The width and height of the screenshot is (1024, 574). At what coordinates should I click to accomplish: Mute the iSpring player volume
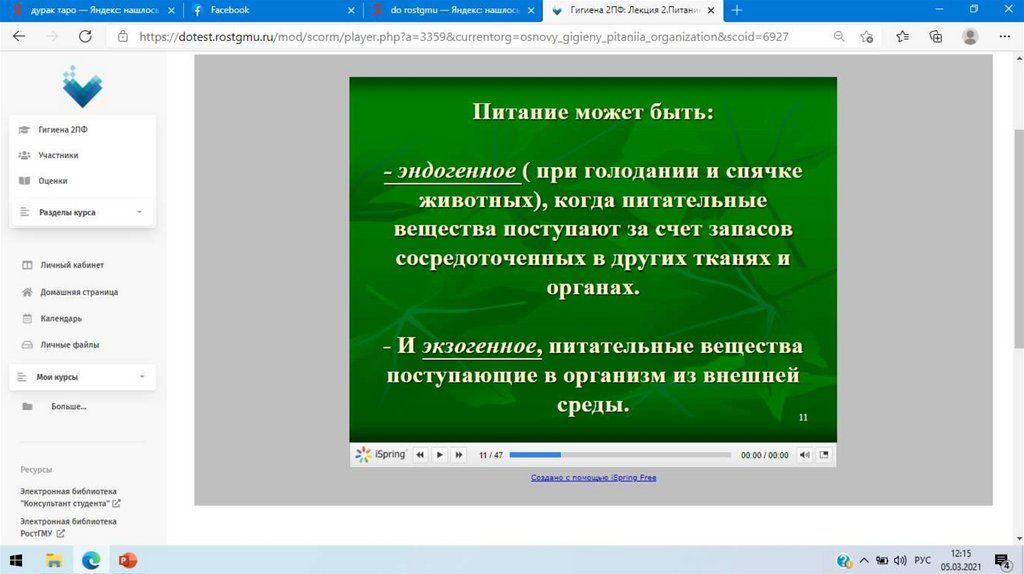coord(805,454)
